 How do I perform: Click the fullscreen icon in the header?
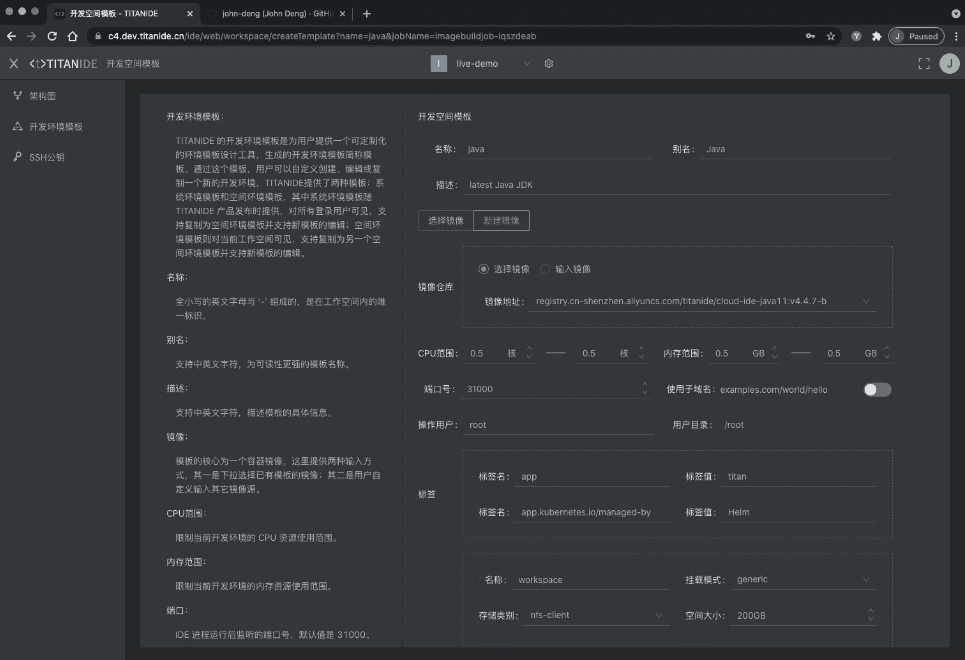(x=923, y=63)
